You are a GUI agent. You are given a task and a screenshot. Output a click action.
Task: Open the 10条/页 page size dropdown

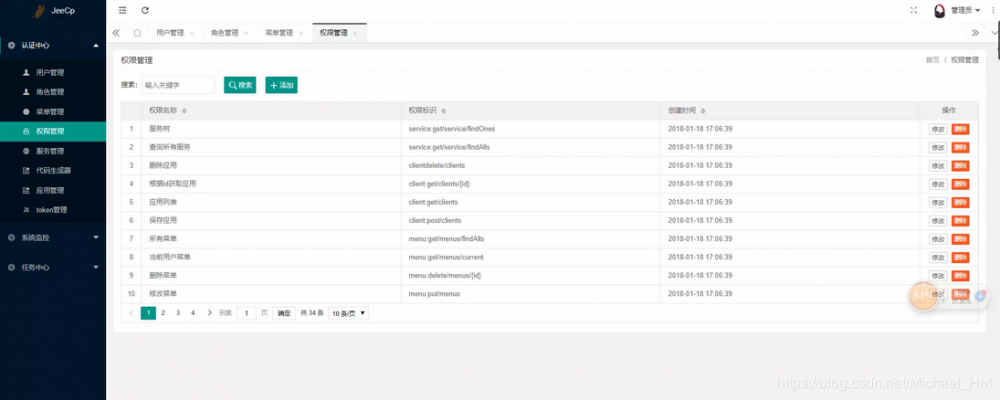(x=348, y=313)
